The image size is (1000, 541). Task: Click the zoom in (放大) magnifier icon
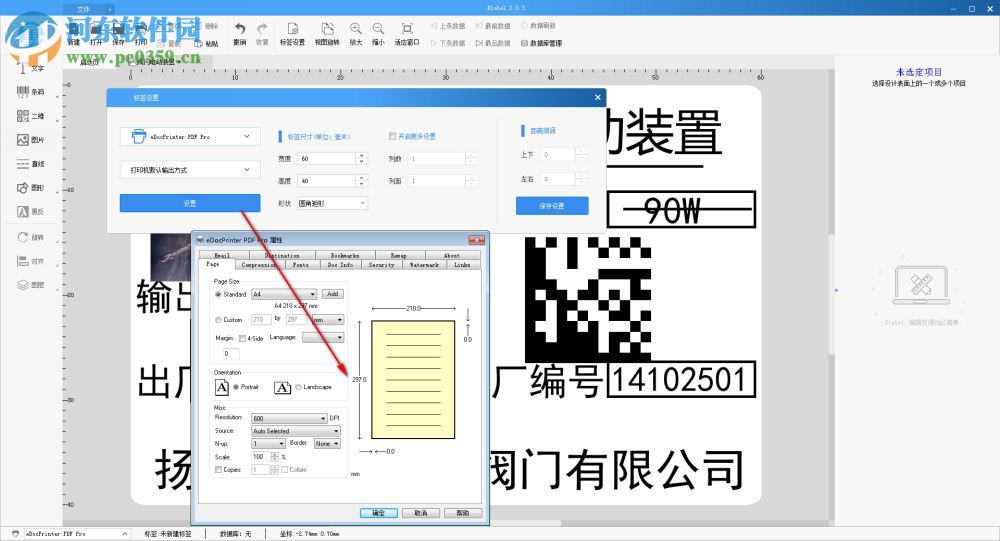pyautogui.click(x=355, y=29)
